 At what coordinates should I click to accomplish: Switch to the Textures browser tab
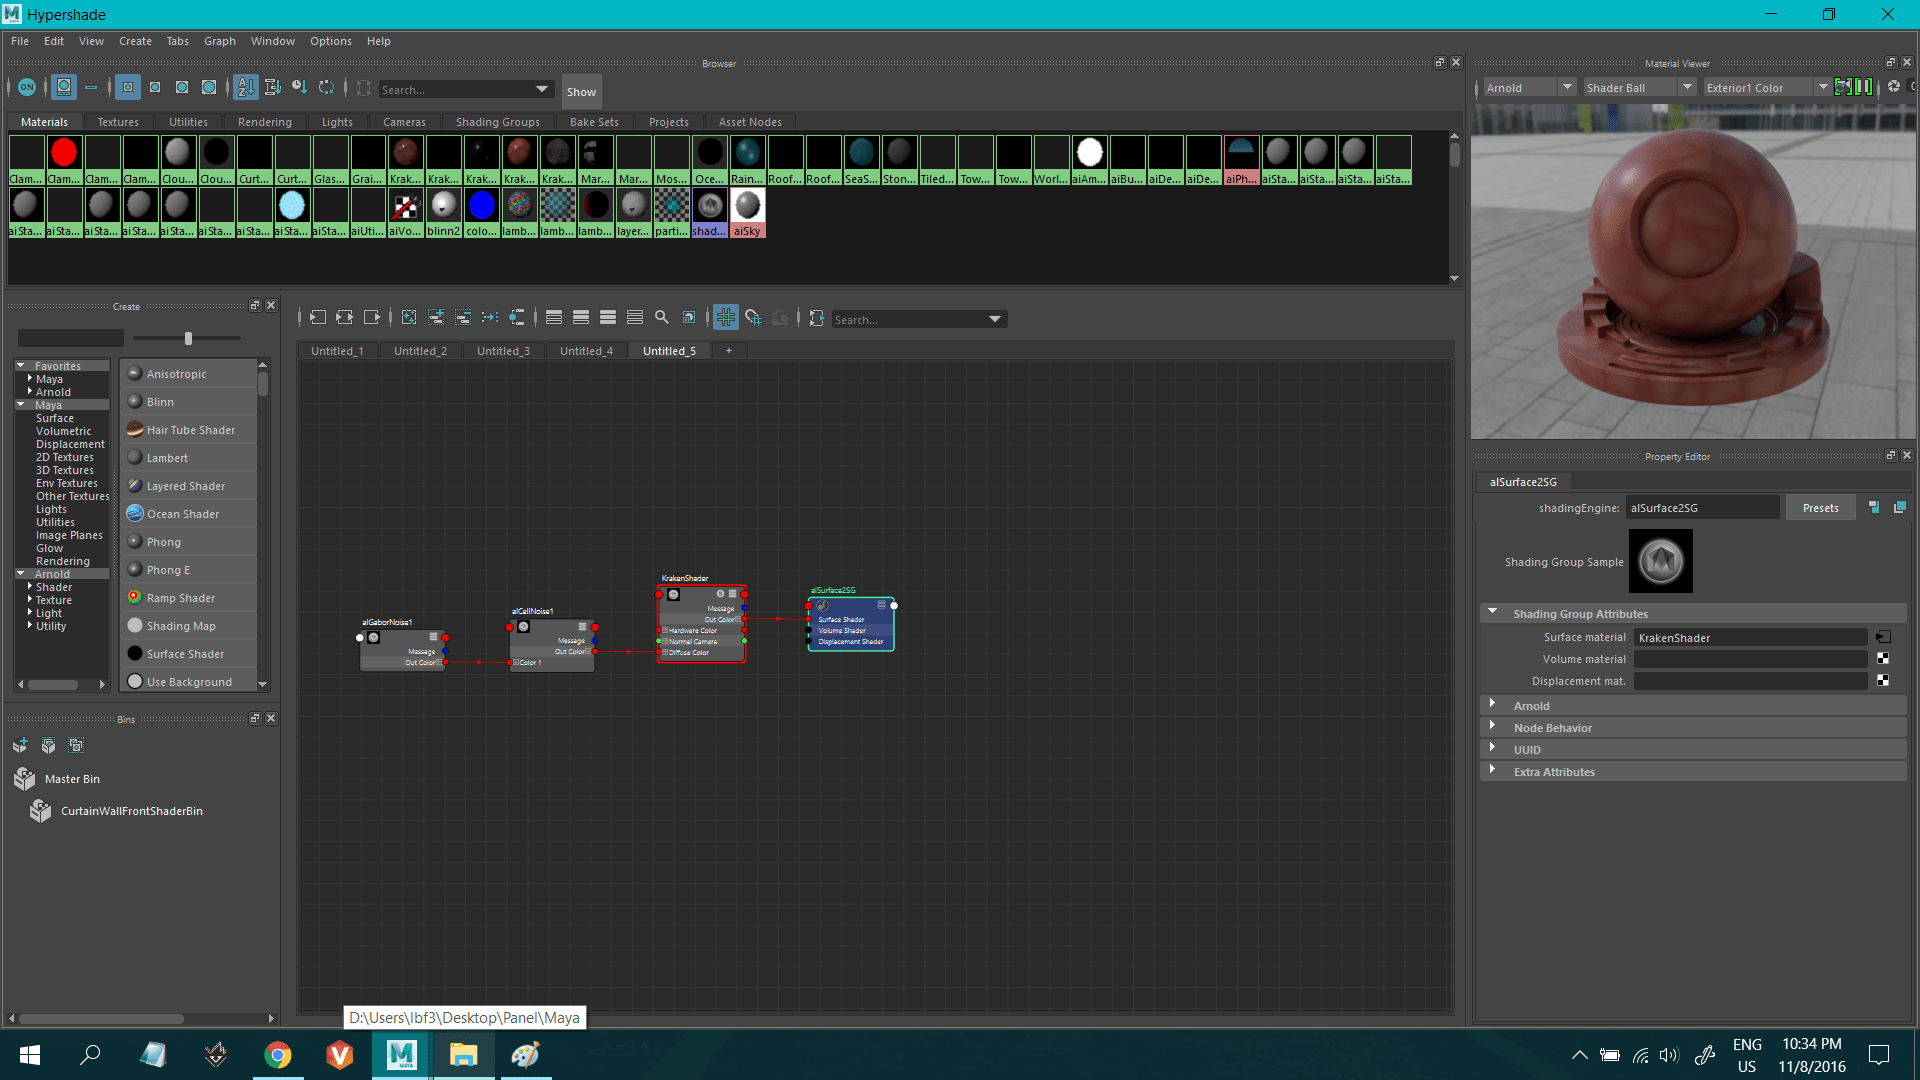point(118,122)
